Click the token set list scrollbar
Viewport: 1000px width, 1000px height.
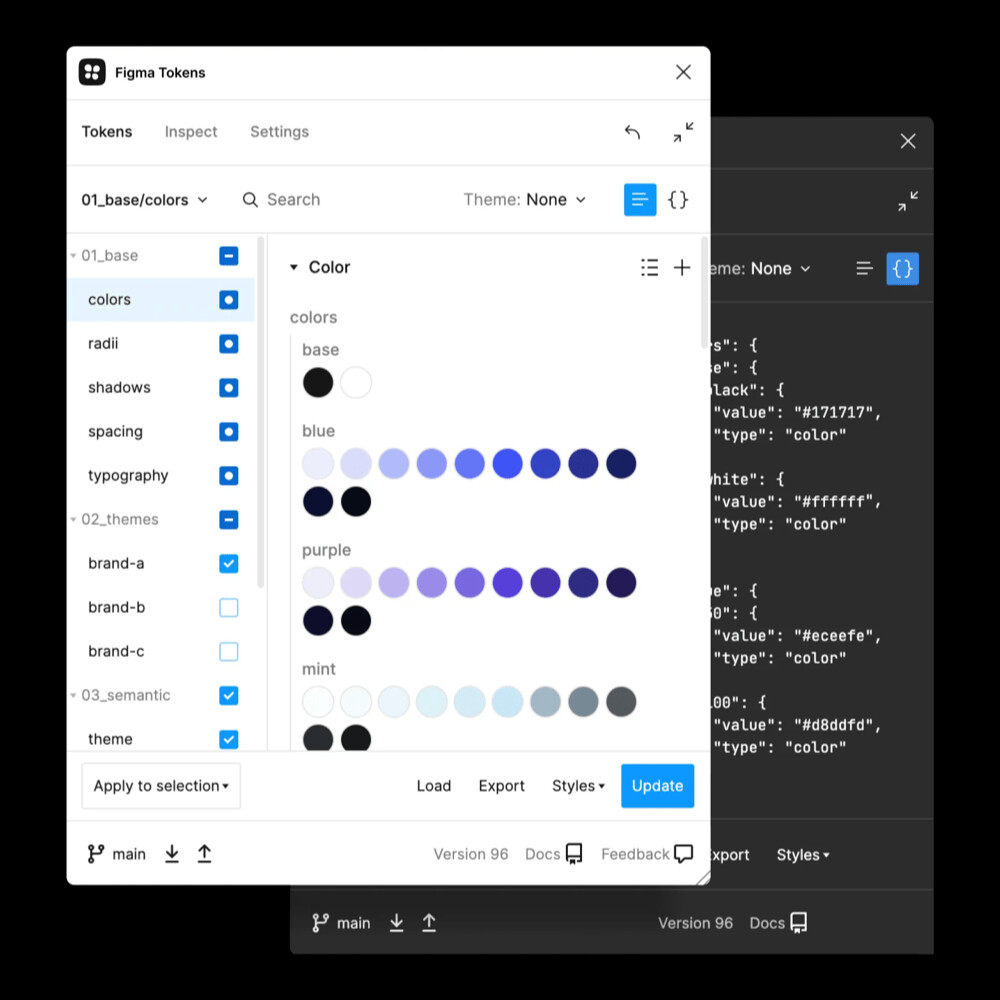pyautogui.click(x=260, y=413)
